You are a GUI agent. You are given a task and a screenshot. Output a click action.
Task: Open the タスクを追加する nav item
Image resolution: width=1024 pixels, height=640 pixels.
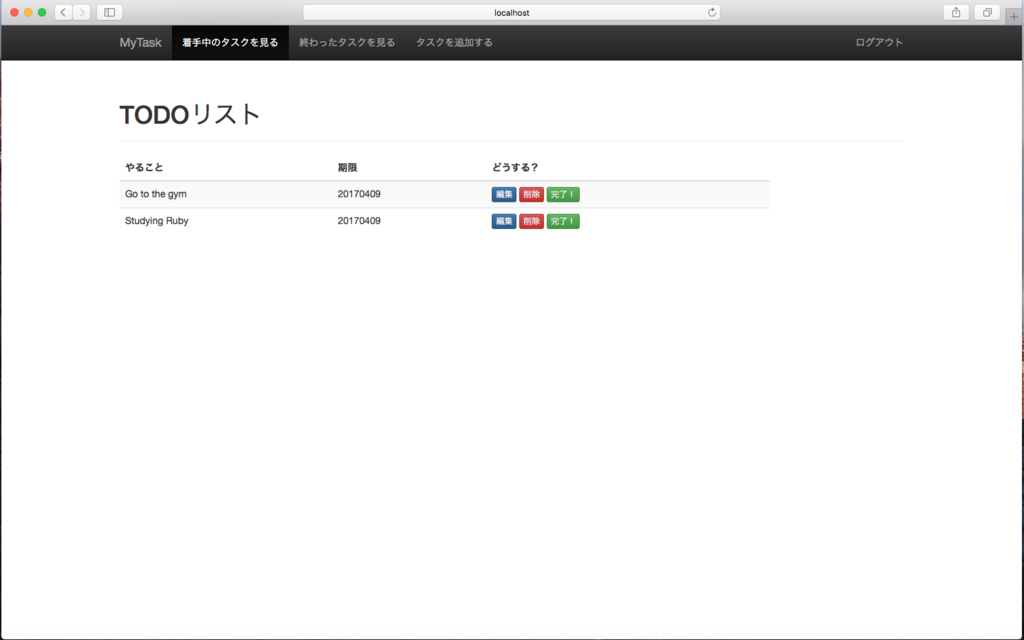(455, 42)
